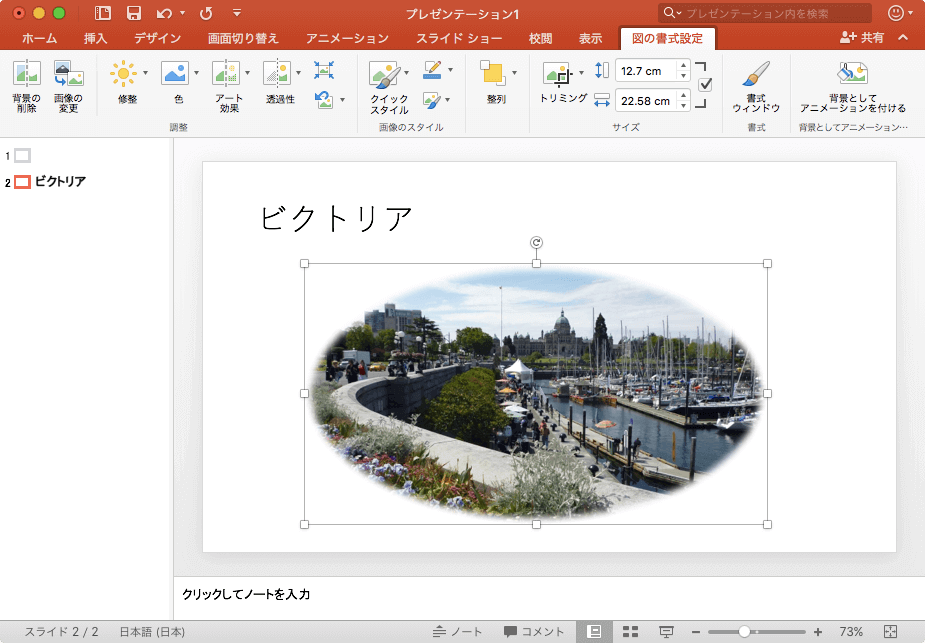Switch to the アニメーション tab
Image resolution: width=925 pixels, height=643 pixels.
(x=347, y=39)
